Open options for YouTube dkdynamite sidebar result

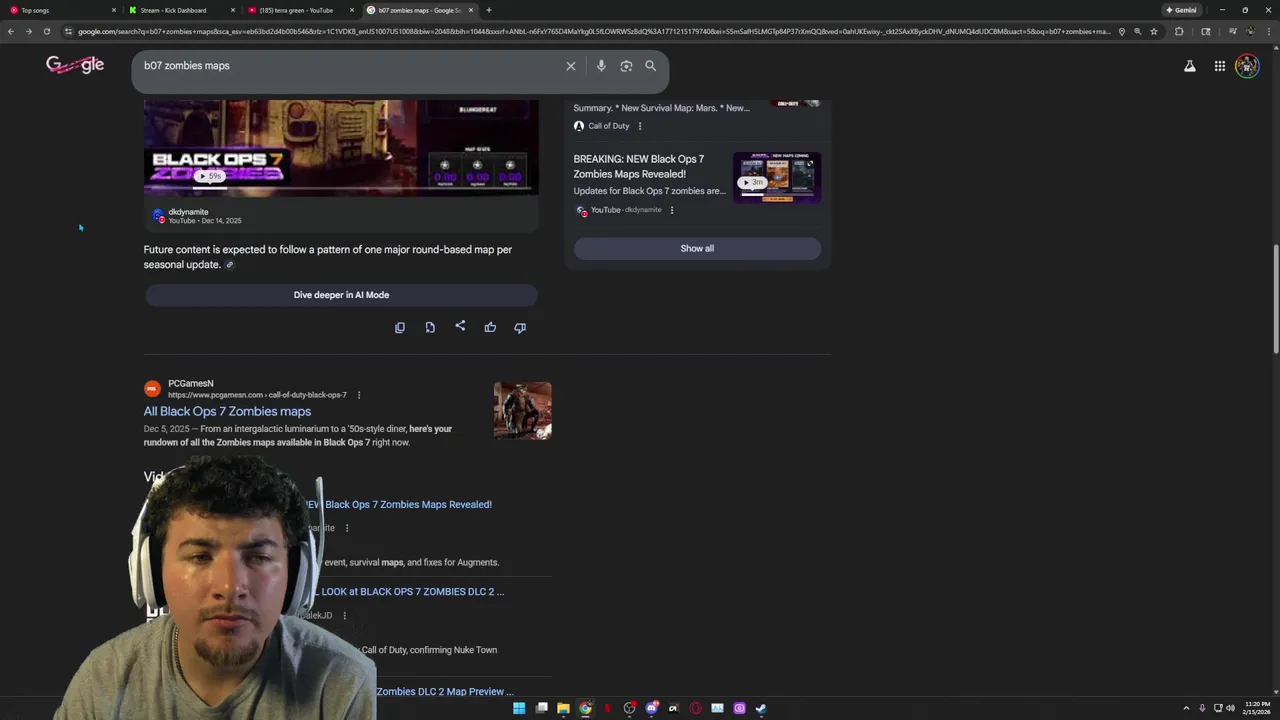[x=672, y=210]
